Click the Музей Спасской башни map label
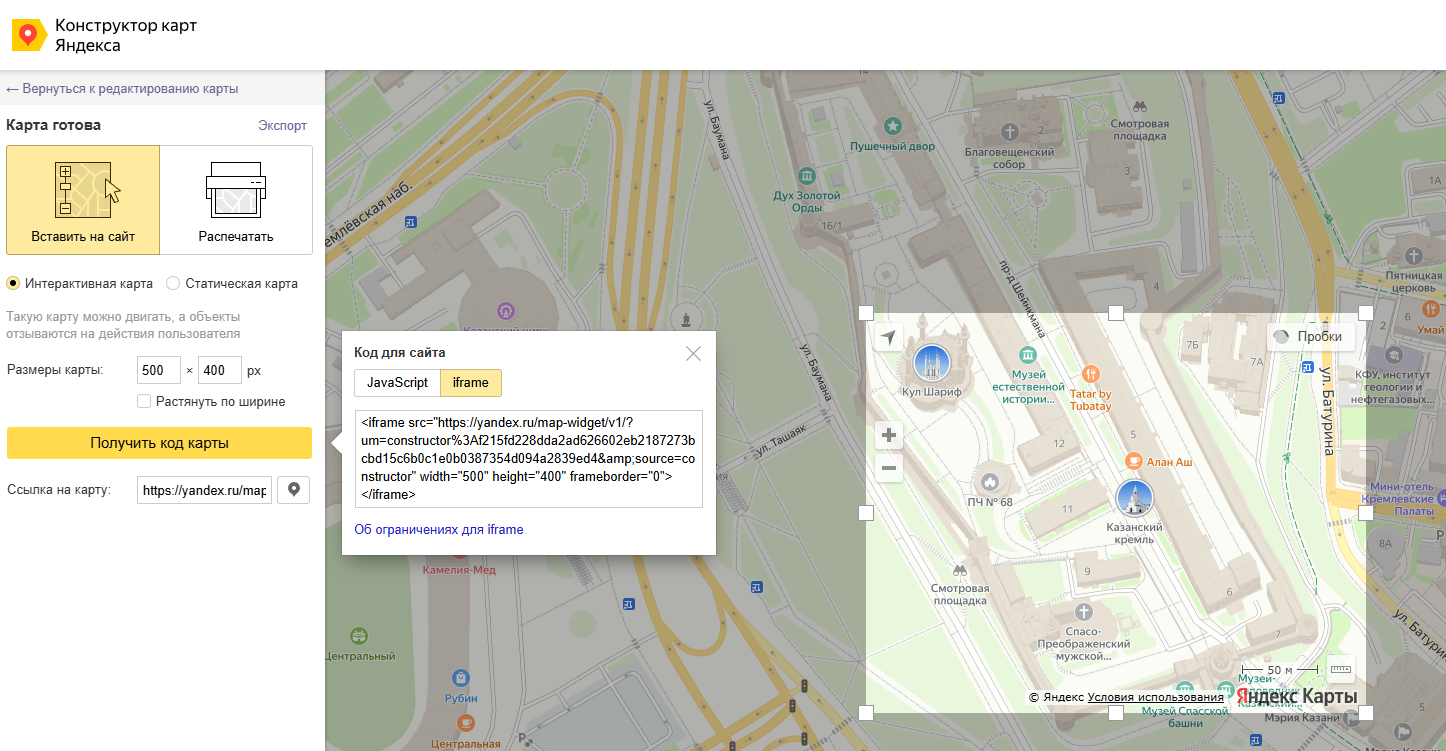 (1184, 716)
